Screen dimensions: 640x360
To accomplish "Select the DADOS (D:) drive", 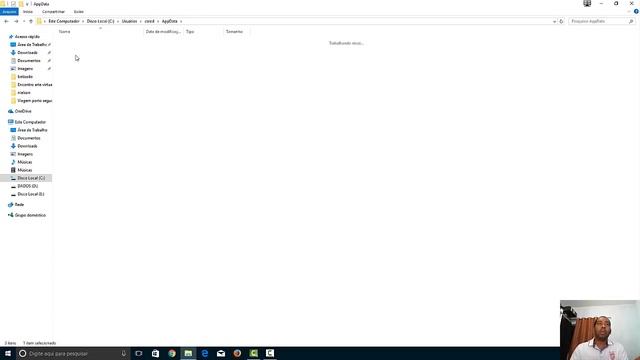I will [x=27, y=186].
